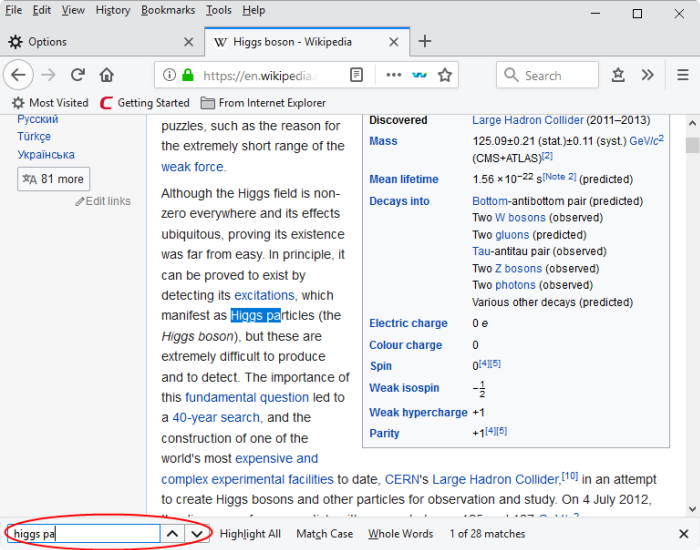
Task: Reload the current page
Action: point(78,75)
